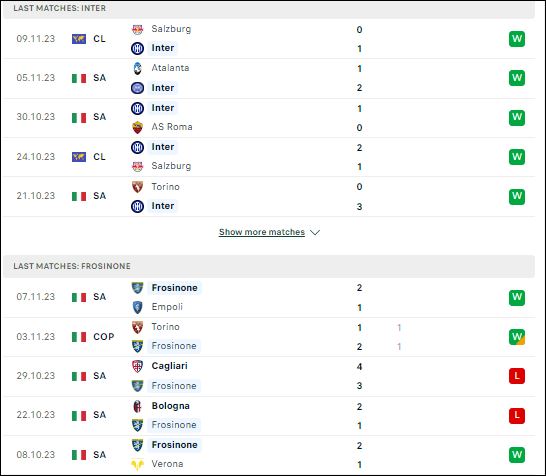Open the Salzburg team name in 24.10.23 match

coord(171,166)
